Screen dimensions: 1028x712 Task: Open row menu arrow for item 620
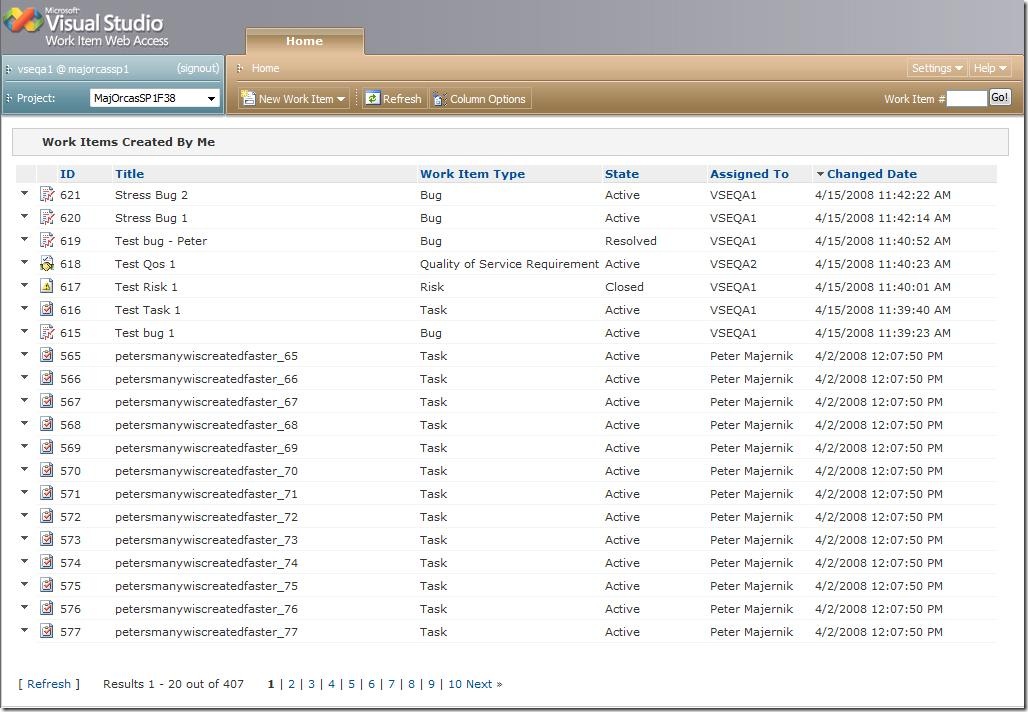(x=25, y=217)
